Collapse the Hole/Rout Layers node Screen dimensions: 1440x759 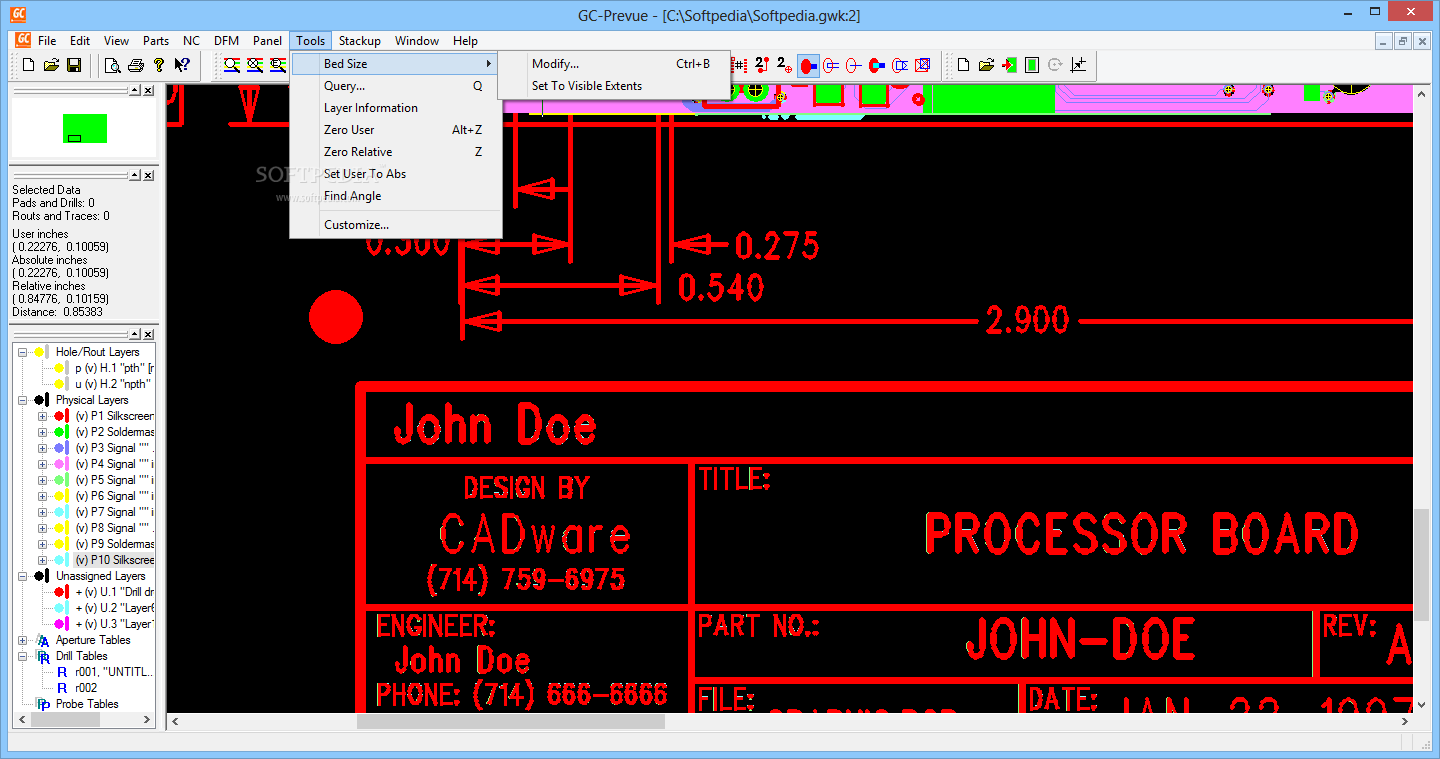[22, 352]
